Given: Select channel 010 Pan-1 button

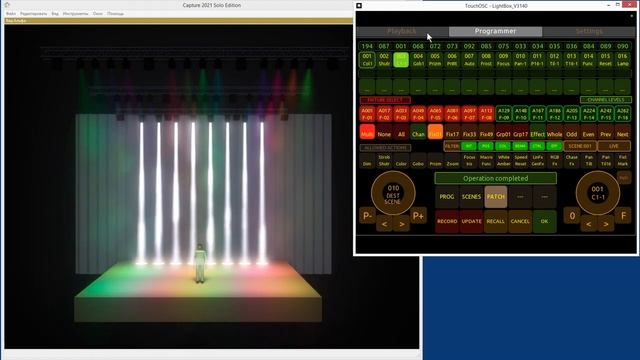Looking at the screenshot, I should [x=520, y=60].
